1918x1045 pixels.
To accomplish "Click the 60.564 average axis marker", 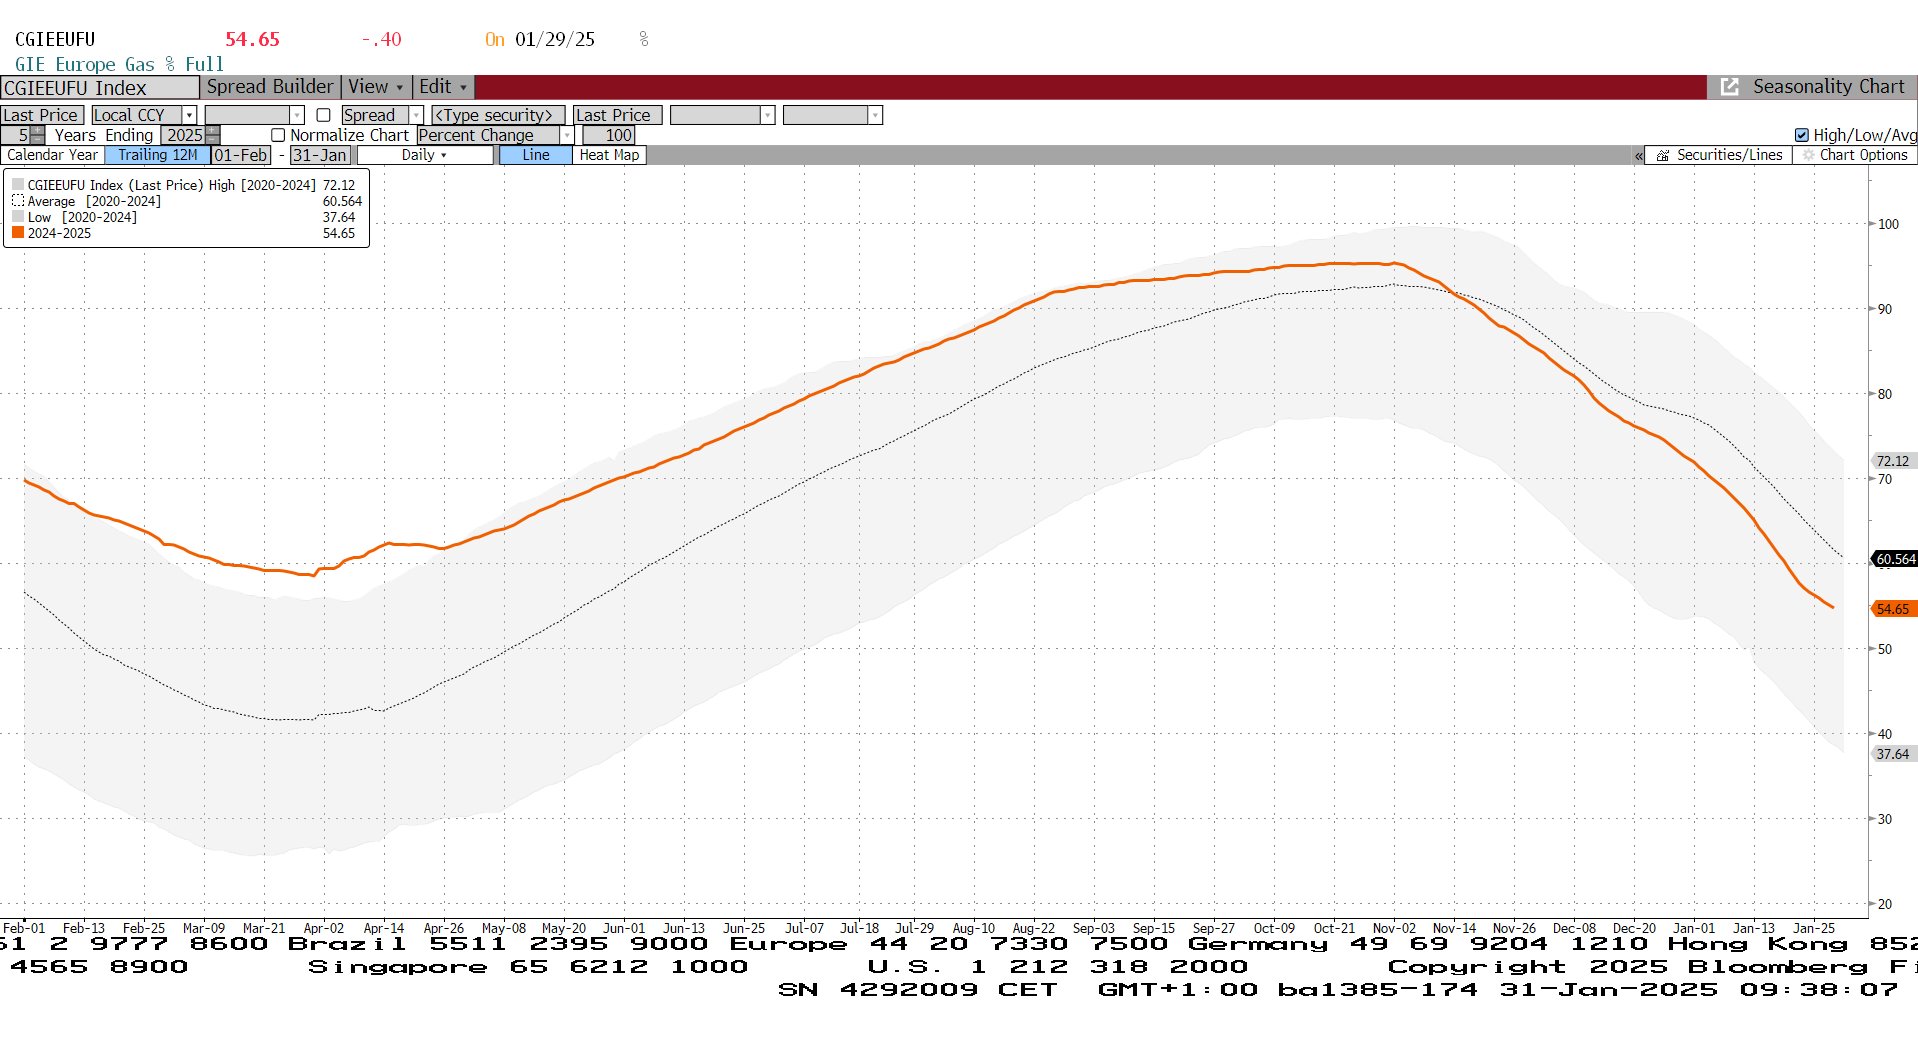I will point(1895,559).
